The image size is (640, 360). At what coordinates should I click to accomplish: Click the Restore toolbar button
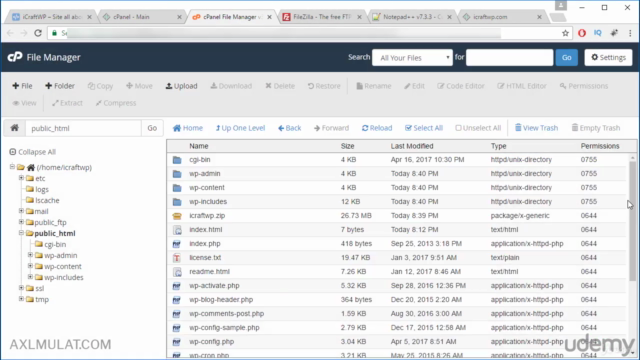[x=324, y=86]
